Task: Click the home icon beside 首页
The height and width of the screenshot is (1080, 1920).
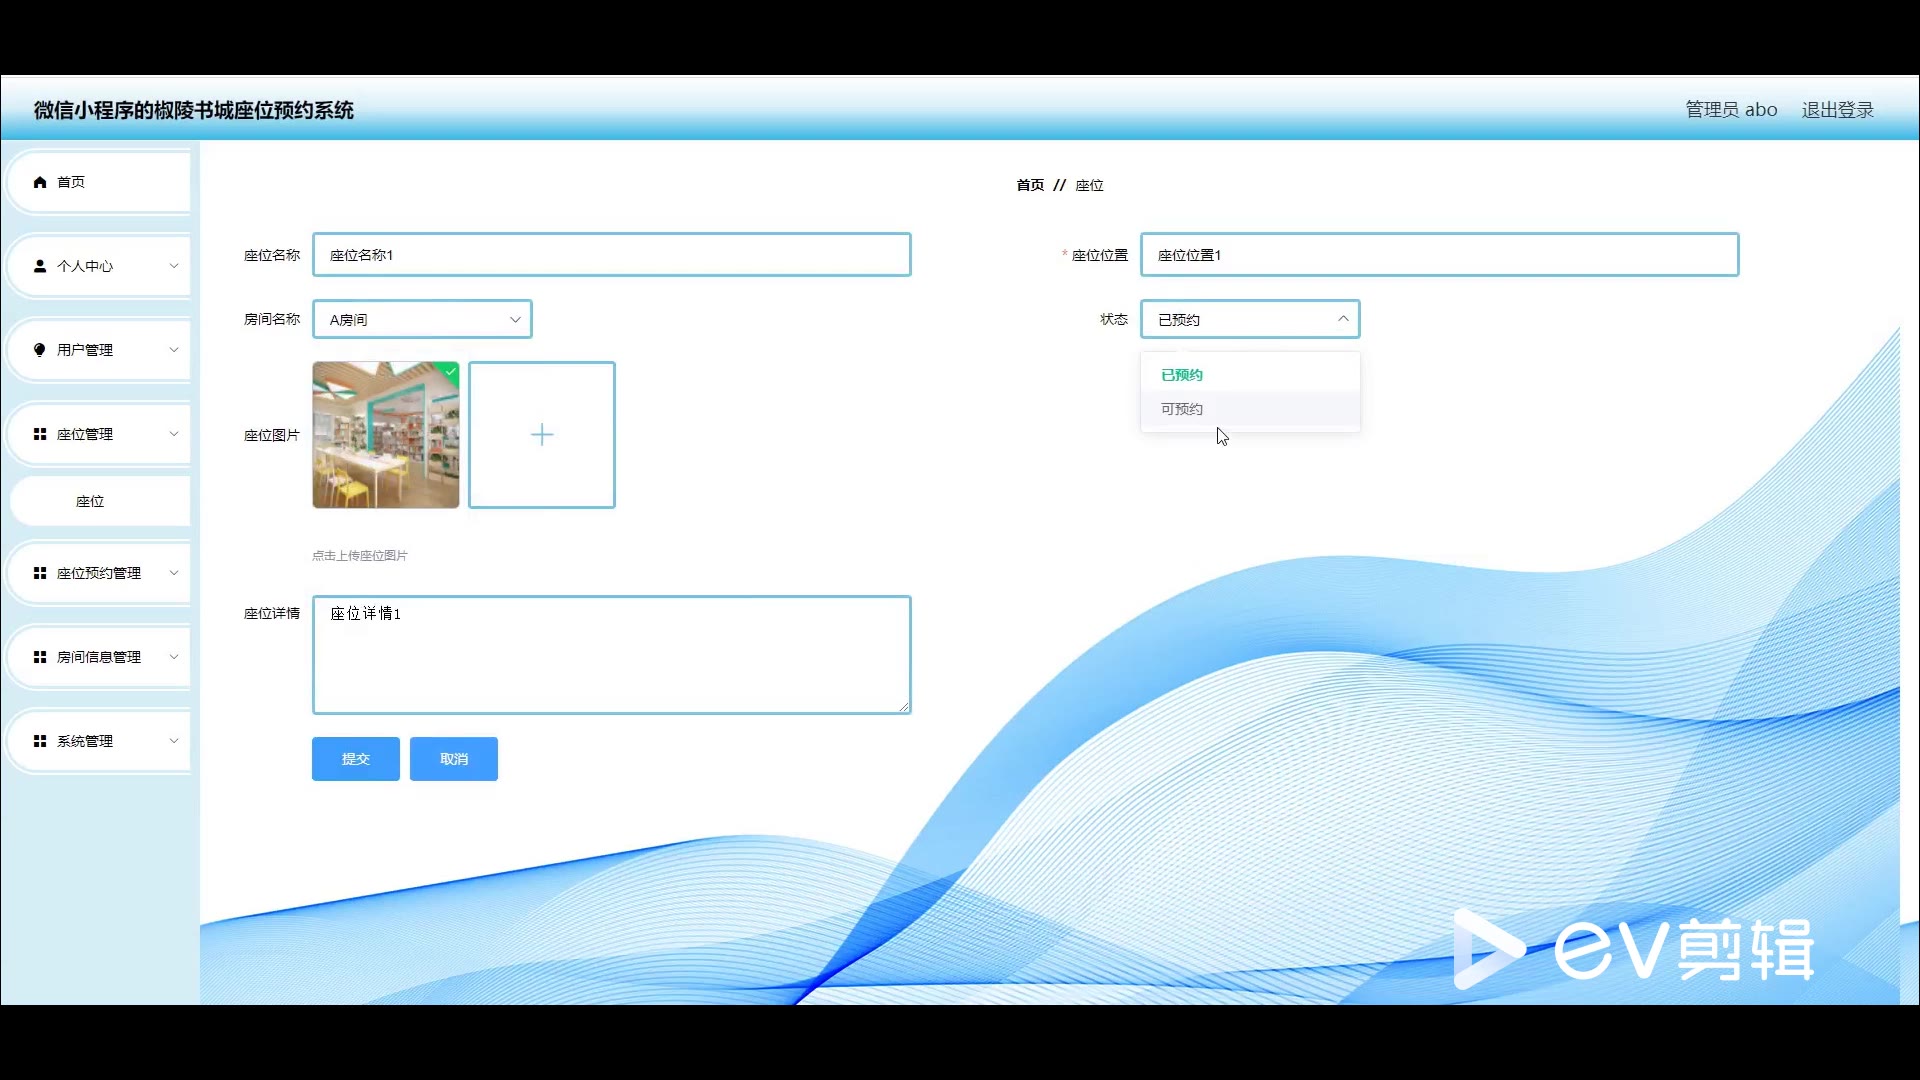Action: point(40,182)
